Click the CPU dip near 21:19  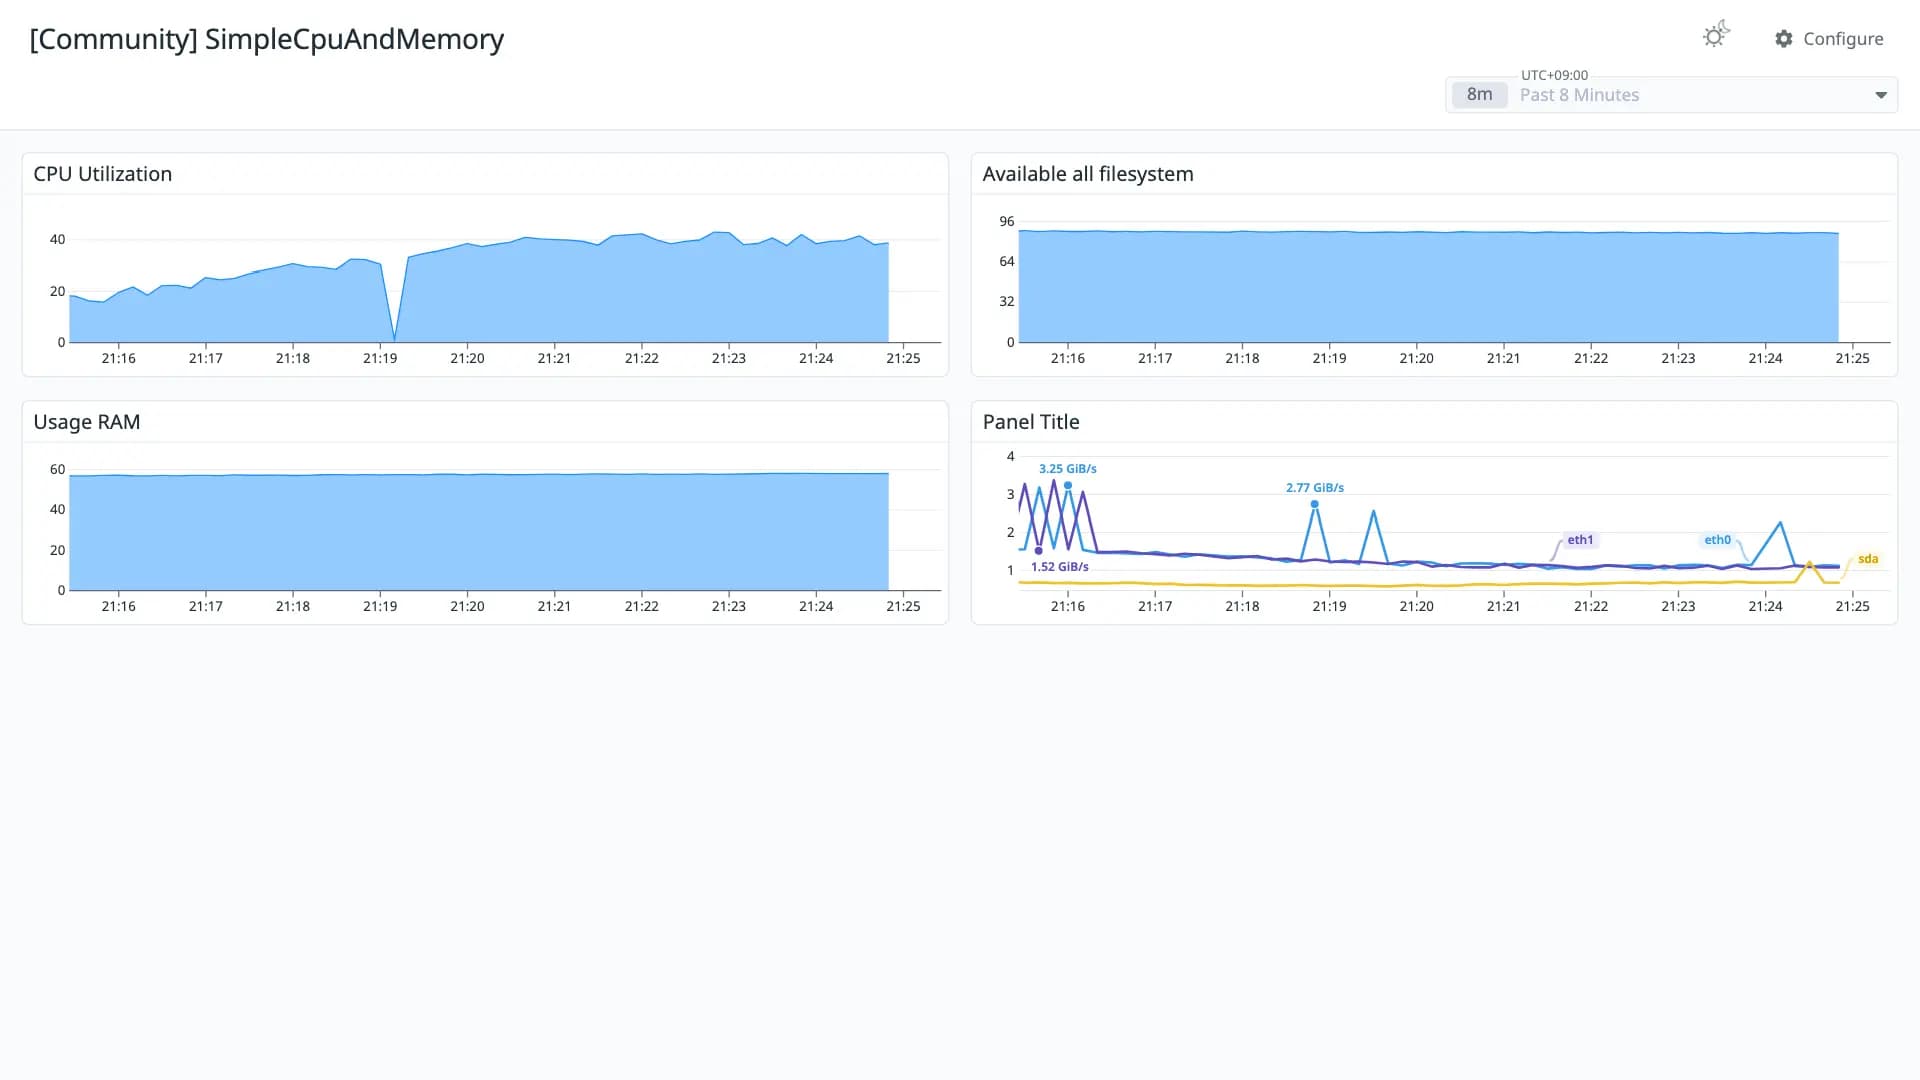pyautogui.click(x=395, y=338)
